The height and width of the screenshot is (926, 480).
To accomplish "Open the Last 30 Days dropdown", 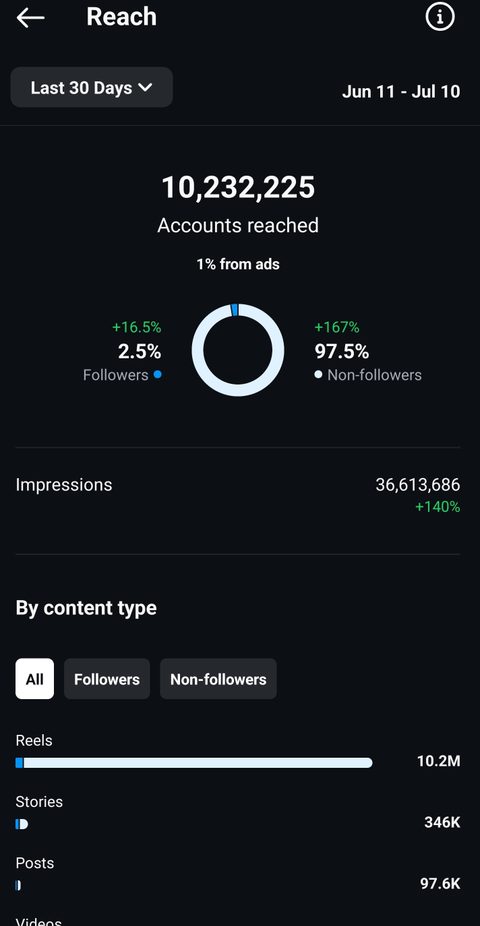I will tap(92, 87).
